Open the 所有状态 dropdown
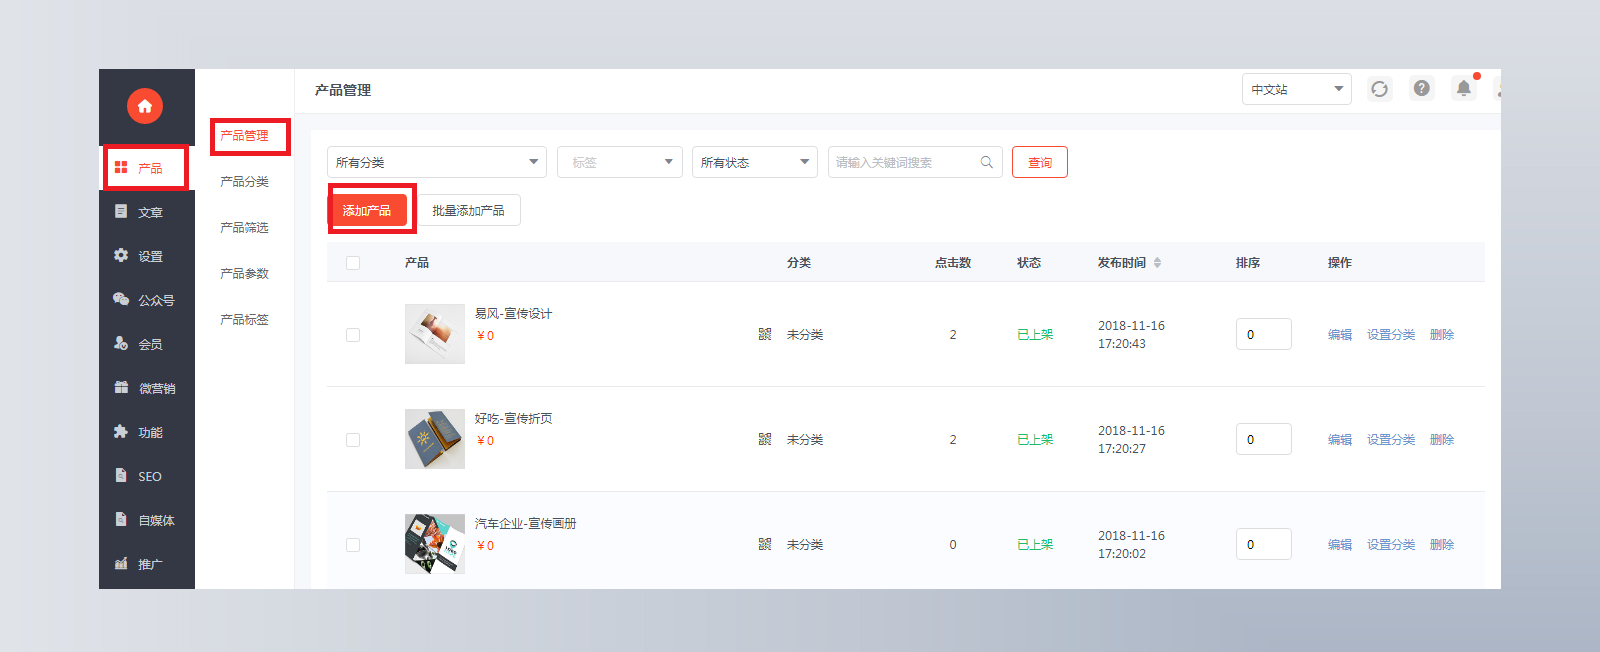The height and width of the screenshot is (652, 1600). click(x=755, y=162)
